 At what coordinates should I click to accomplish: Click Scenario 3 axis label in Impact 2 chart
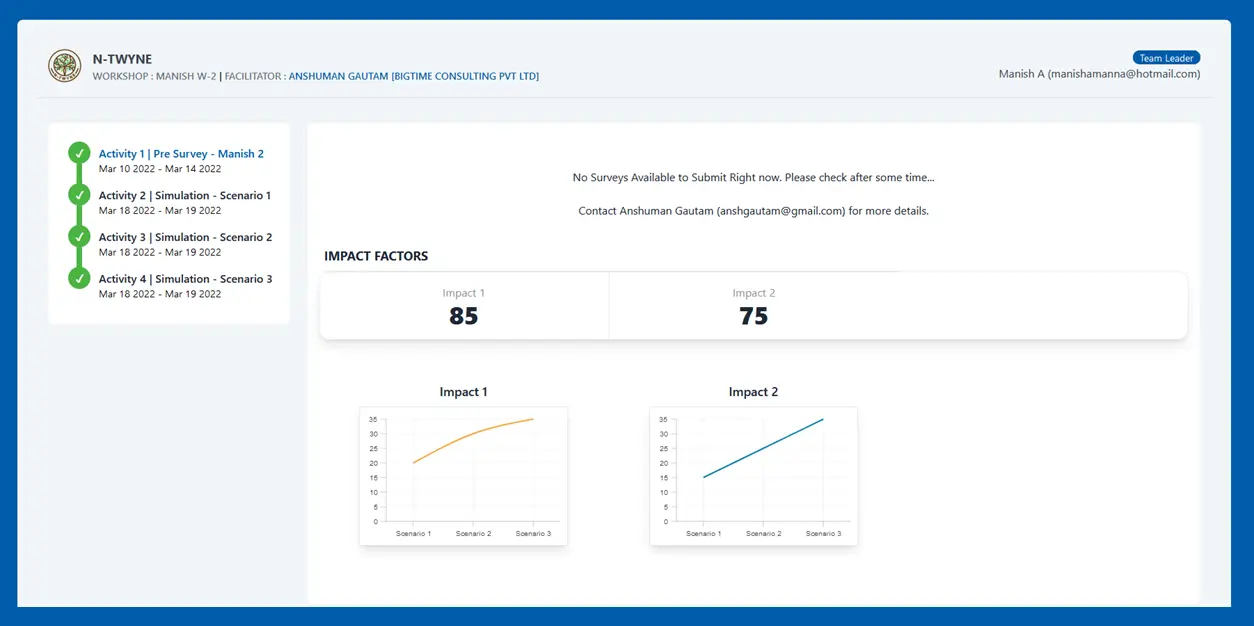(823, 534)
